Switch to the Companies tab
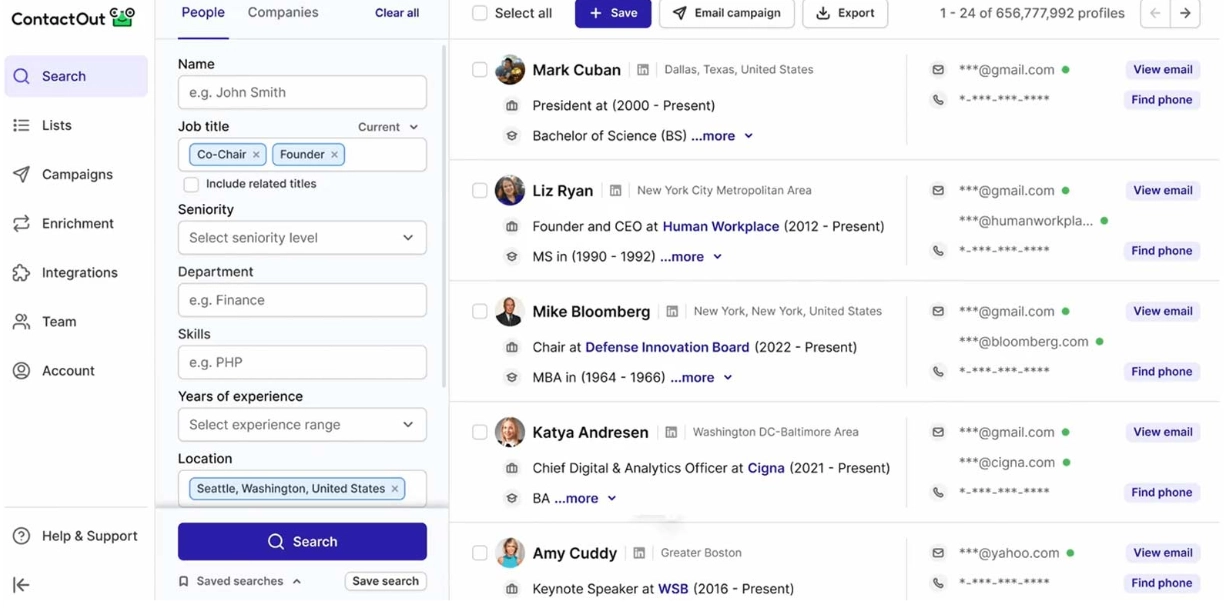This screenshot has height=612, width=1230. (x=283, y=13)
